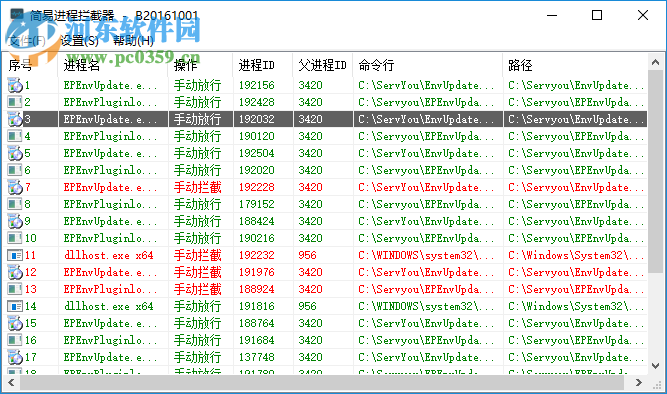Click the horizontal scrollbar right arrow
The width and height of the screenshot is (667, 394).
[x=638, y=383]
